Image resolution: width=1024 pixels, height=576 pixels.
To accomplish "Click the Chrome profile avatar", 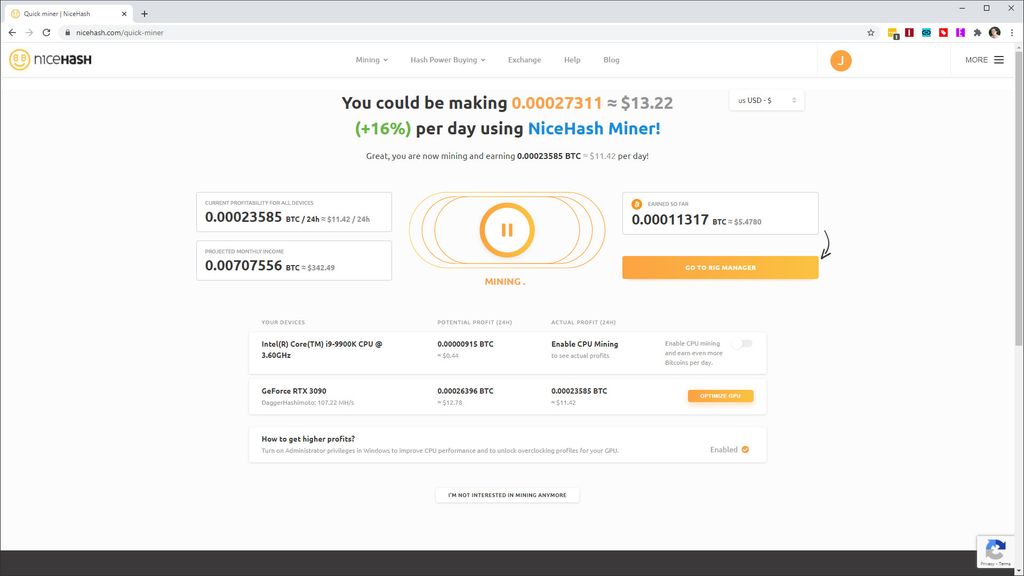I will [994, 32].
